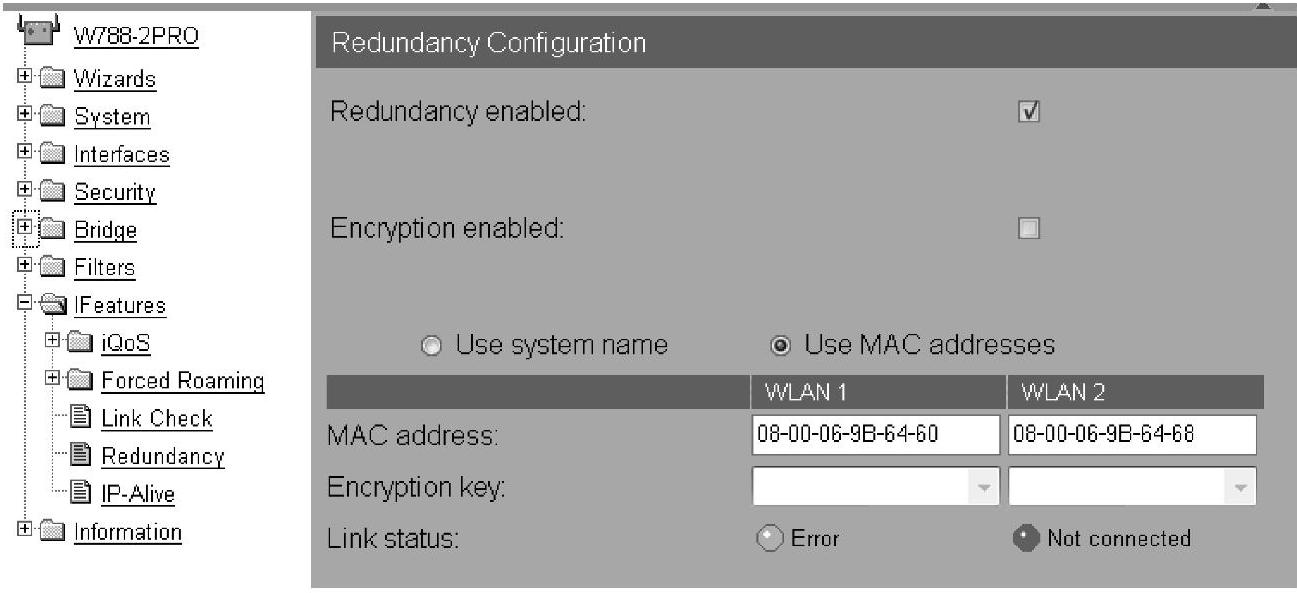Image resolution: width=1297 pixels, height=593 pixels.
Task: Click the W788-2PRO device icon
Action: click(x=37, y=32)
